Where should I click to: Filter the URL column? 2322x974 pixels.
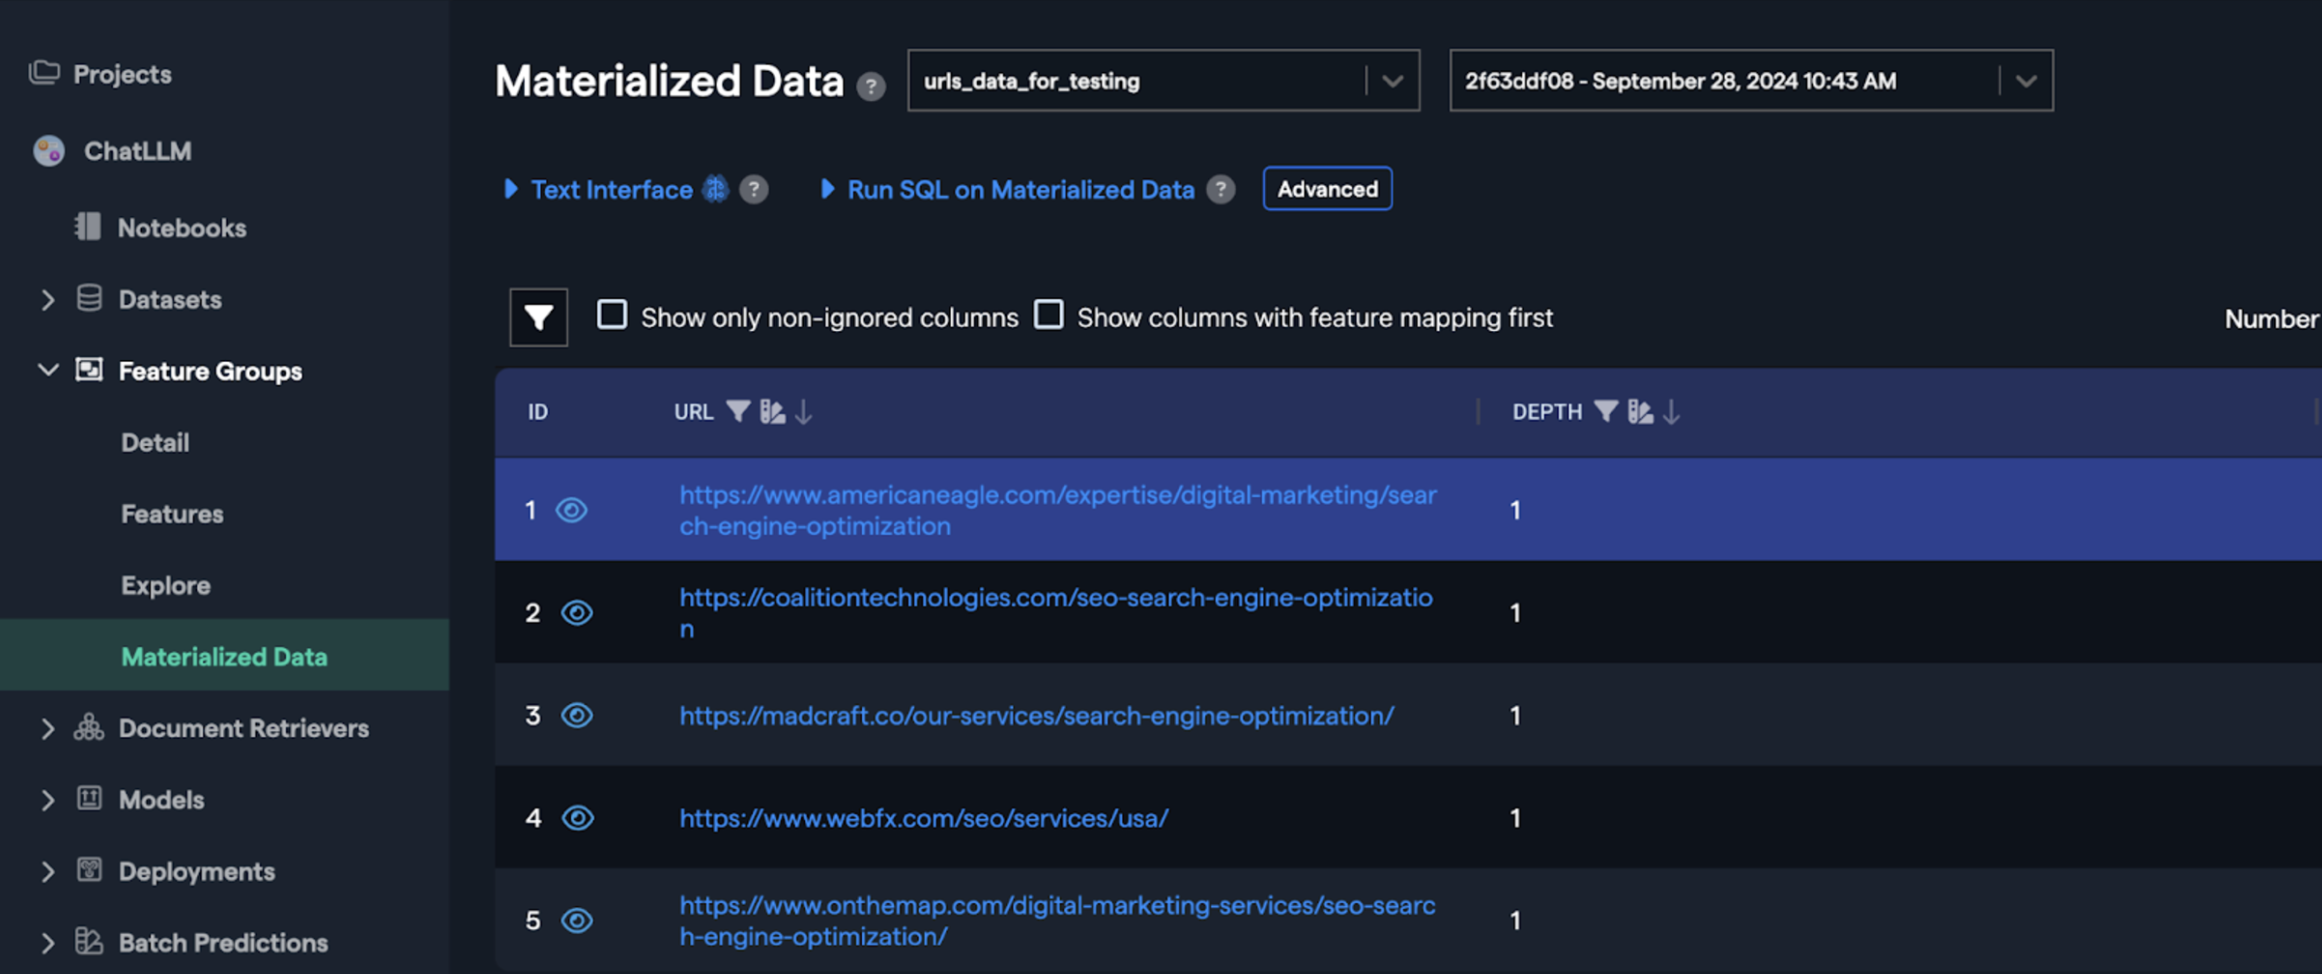pyautogui.click(x=739, y=411)
